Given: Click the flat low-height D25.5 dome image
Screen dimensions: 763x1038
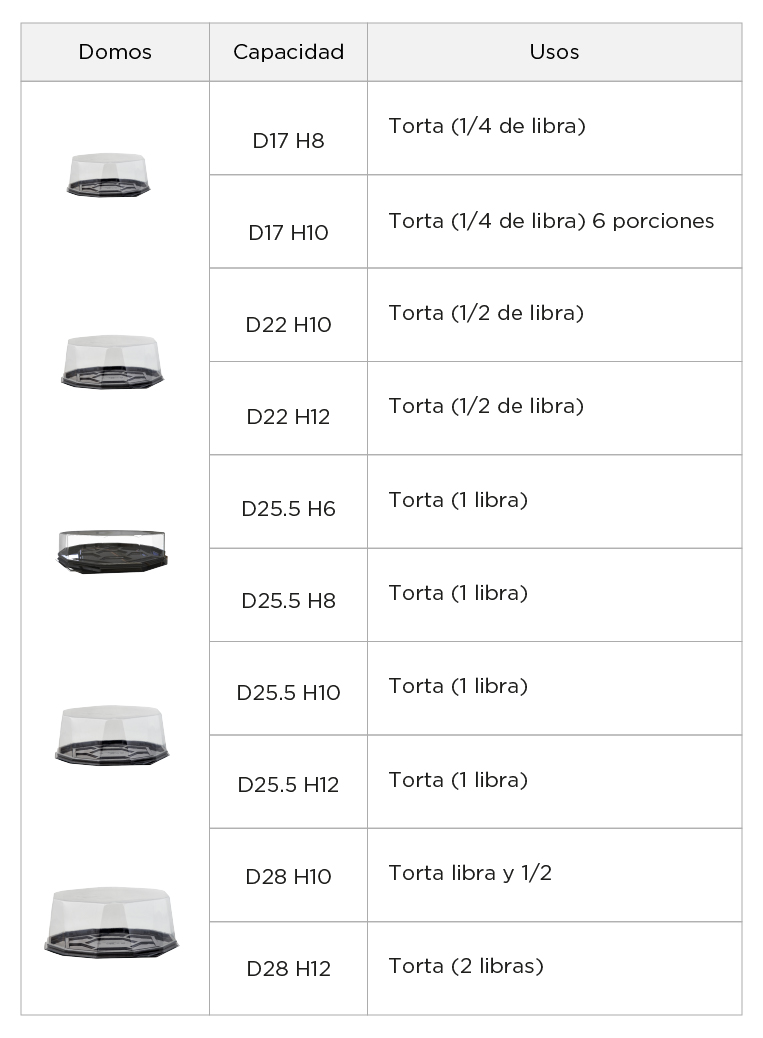Looking at the screenshot, I should coord(112,551).
